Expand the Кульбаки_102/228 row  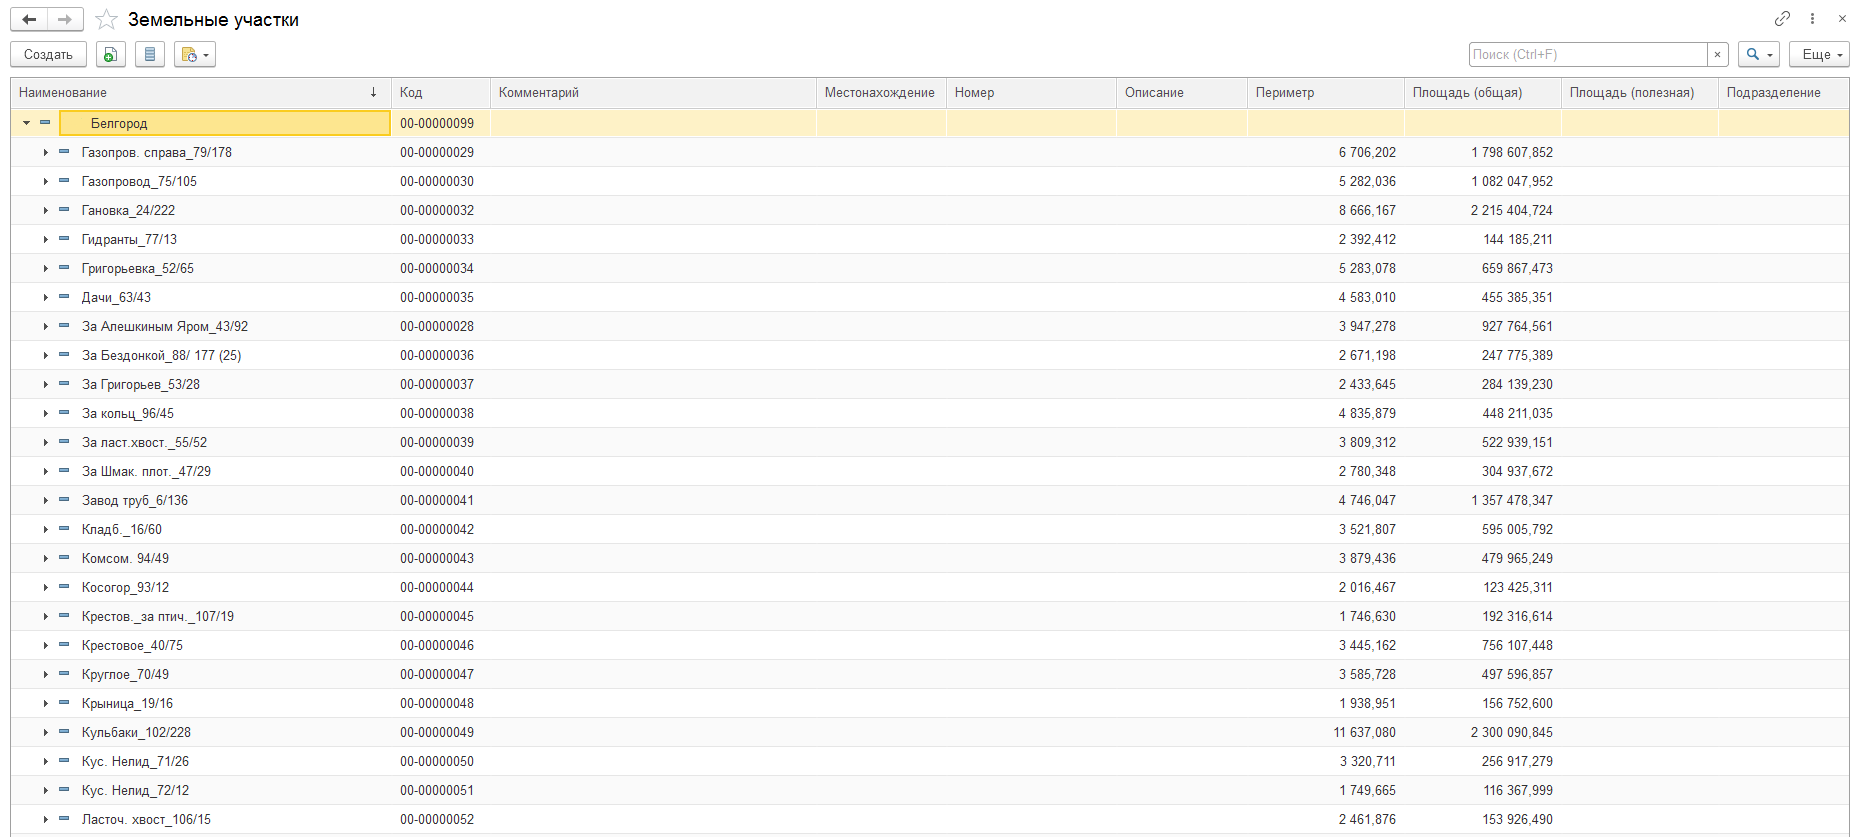point(45,733)
